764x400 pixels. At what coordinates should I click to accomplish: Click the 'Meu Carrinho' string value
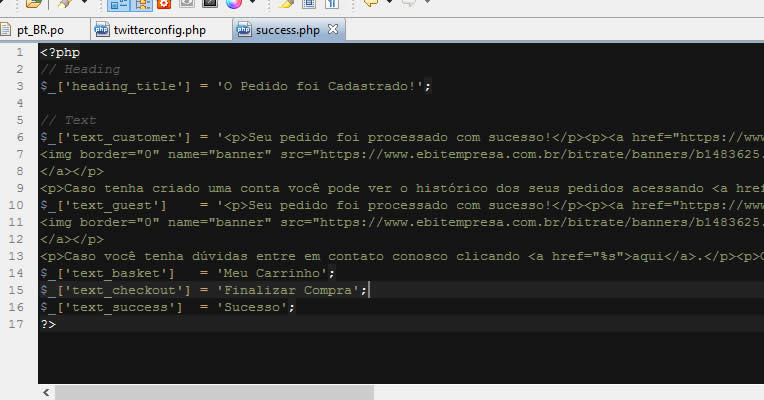point(272,273)
